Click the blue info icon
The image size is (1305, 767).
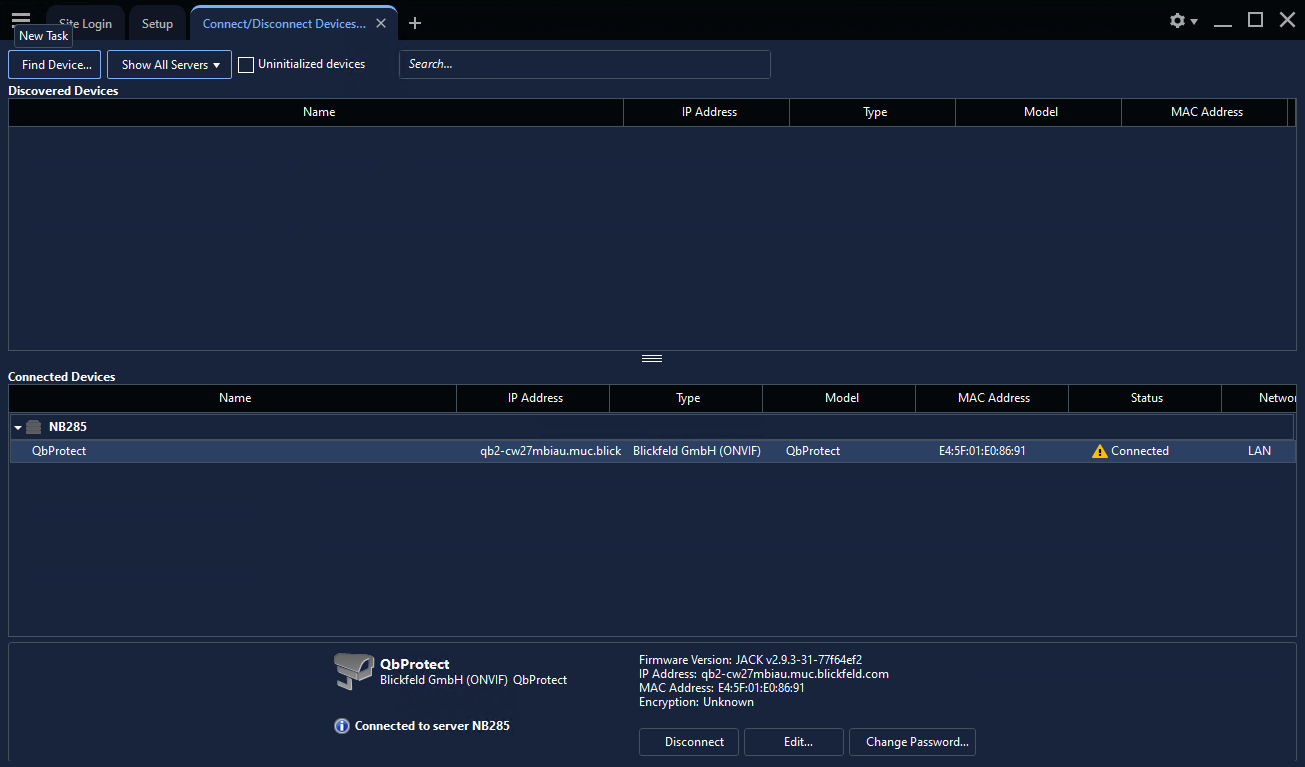pyautogui.click(x=342, y=726)
